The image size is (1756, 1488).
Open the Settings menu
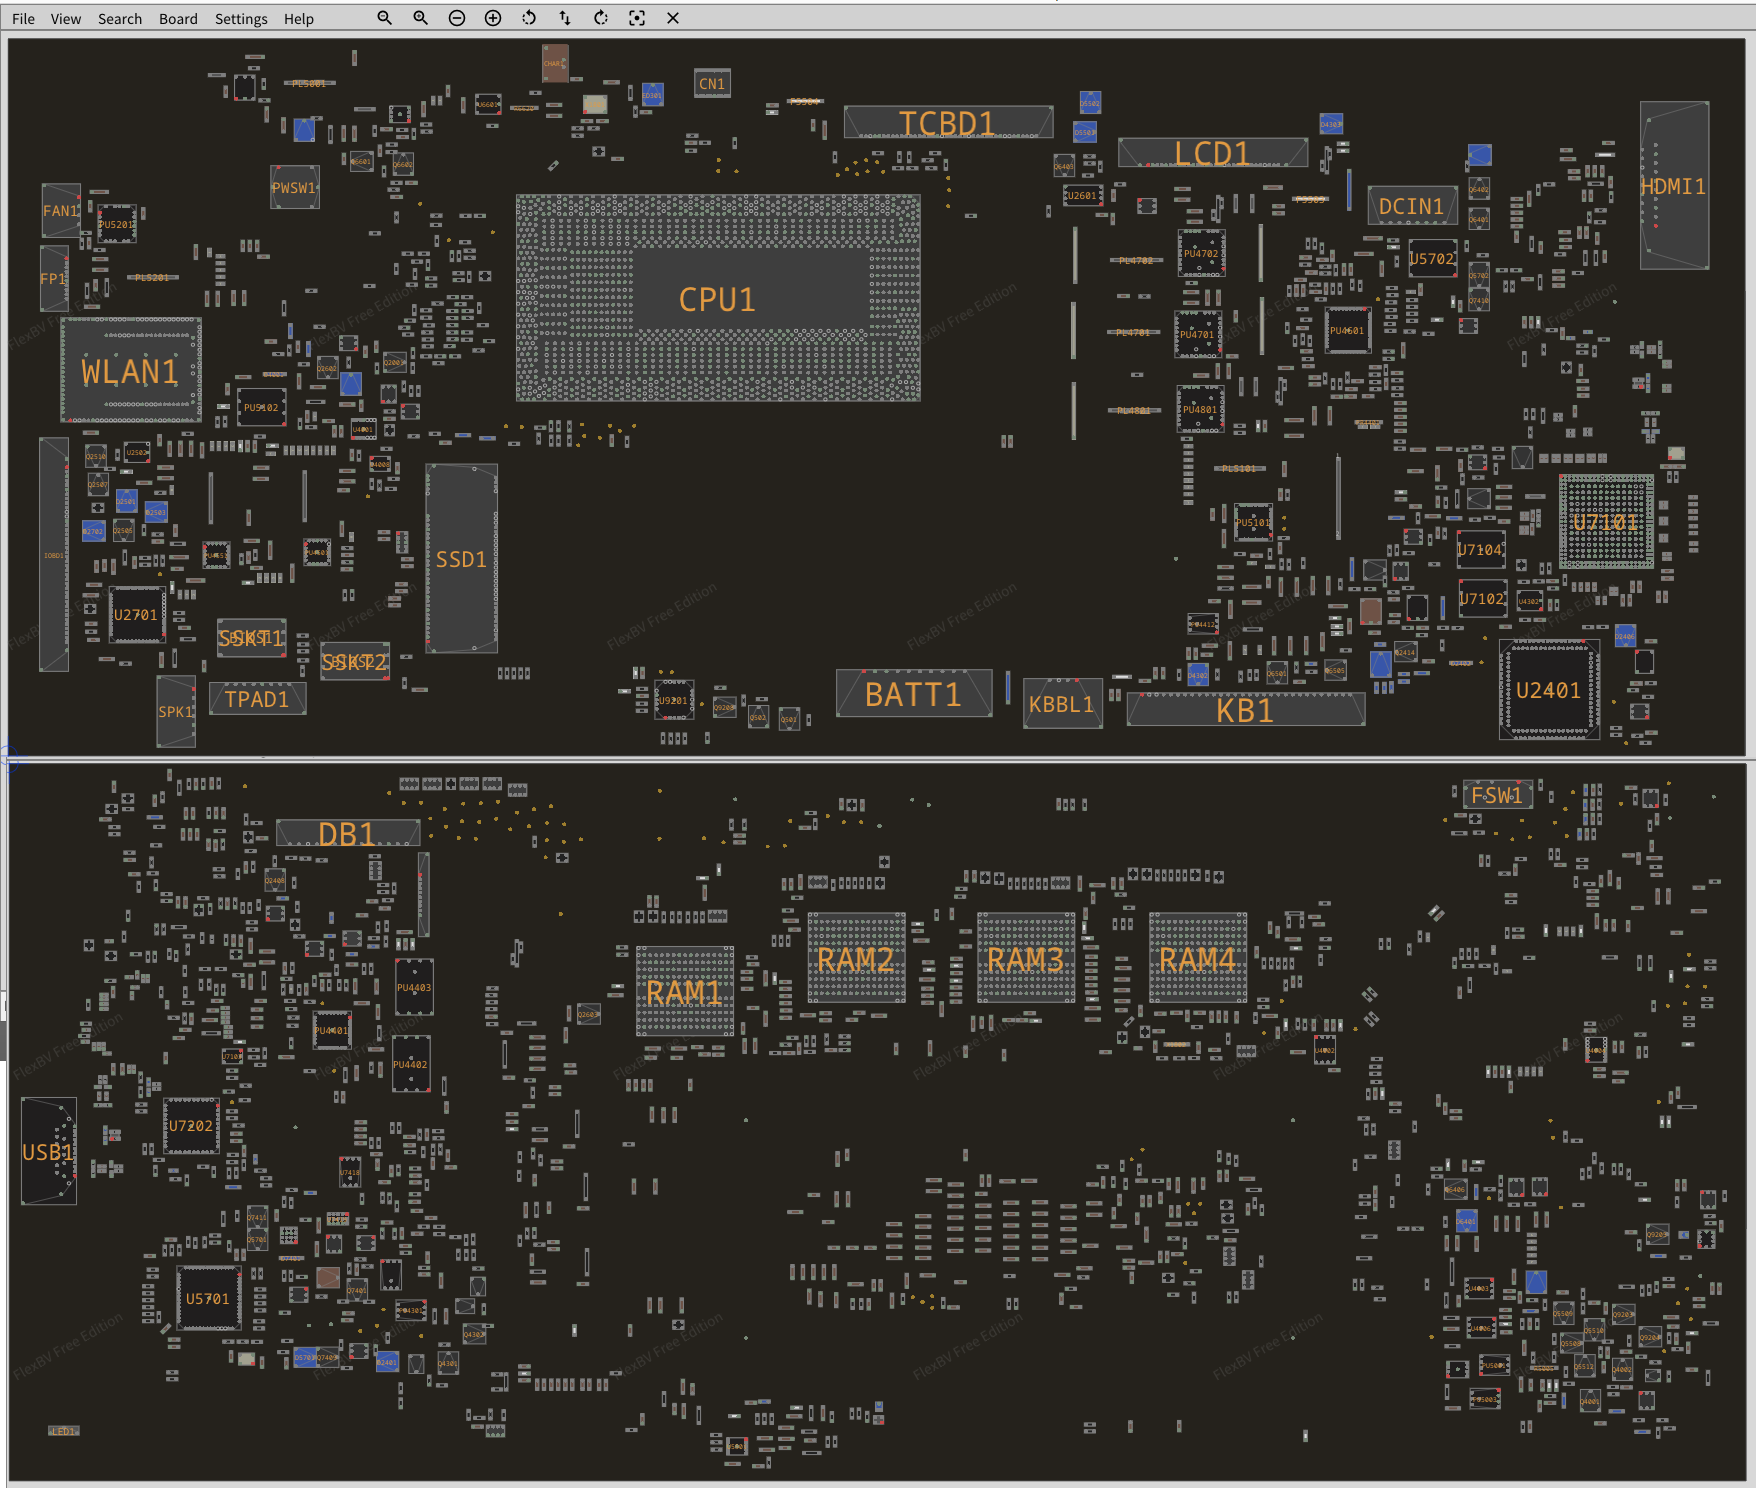(x=241, y=19)
